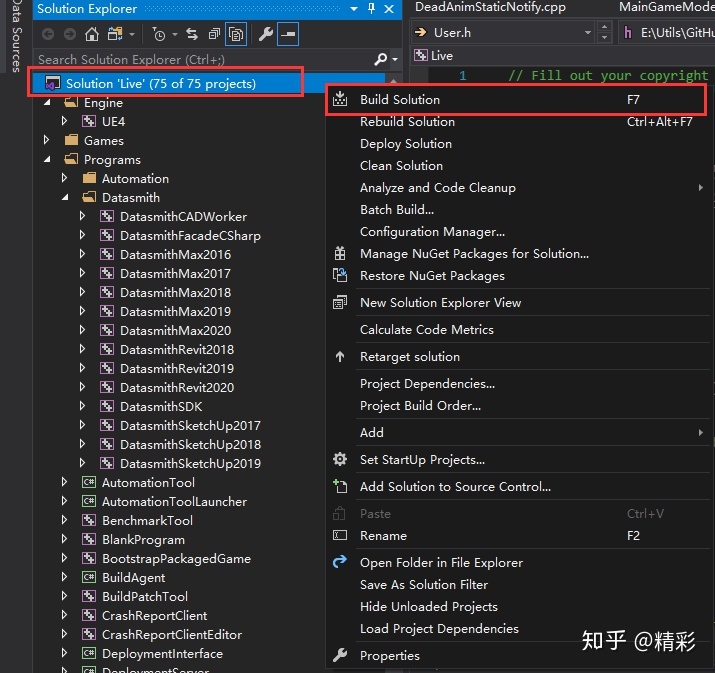
Task: Choose Rebuild Solution
Action: (x=407, y=122)
